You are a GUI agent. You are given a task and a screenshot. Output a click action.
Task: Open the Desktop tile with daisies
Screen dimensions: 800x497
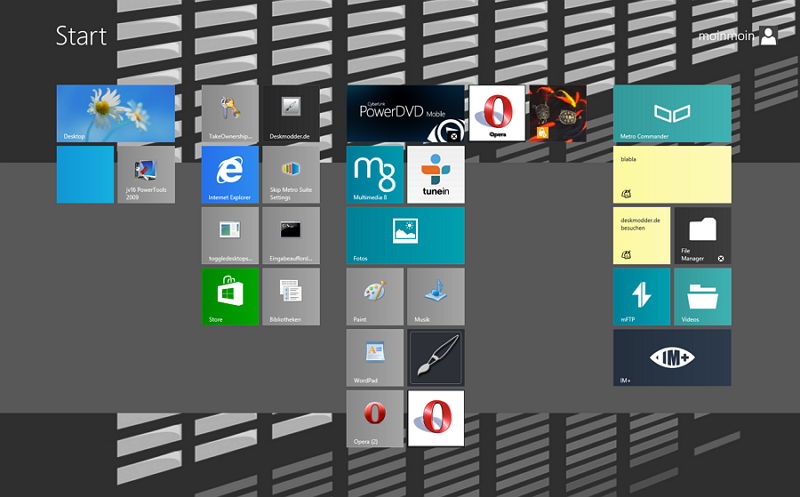pos(116,113)
